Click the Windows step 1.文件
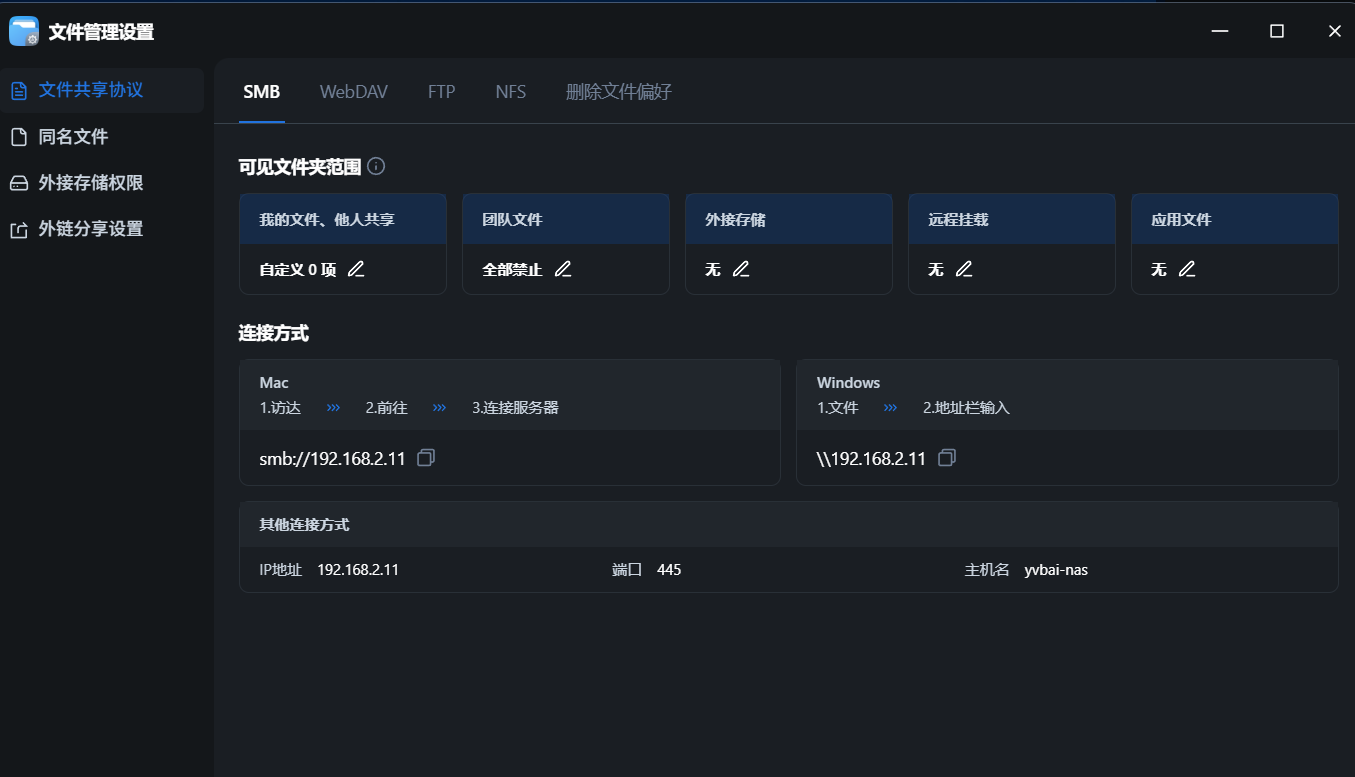The image size is (1355, 777). point(838,408)
